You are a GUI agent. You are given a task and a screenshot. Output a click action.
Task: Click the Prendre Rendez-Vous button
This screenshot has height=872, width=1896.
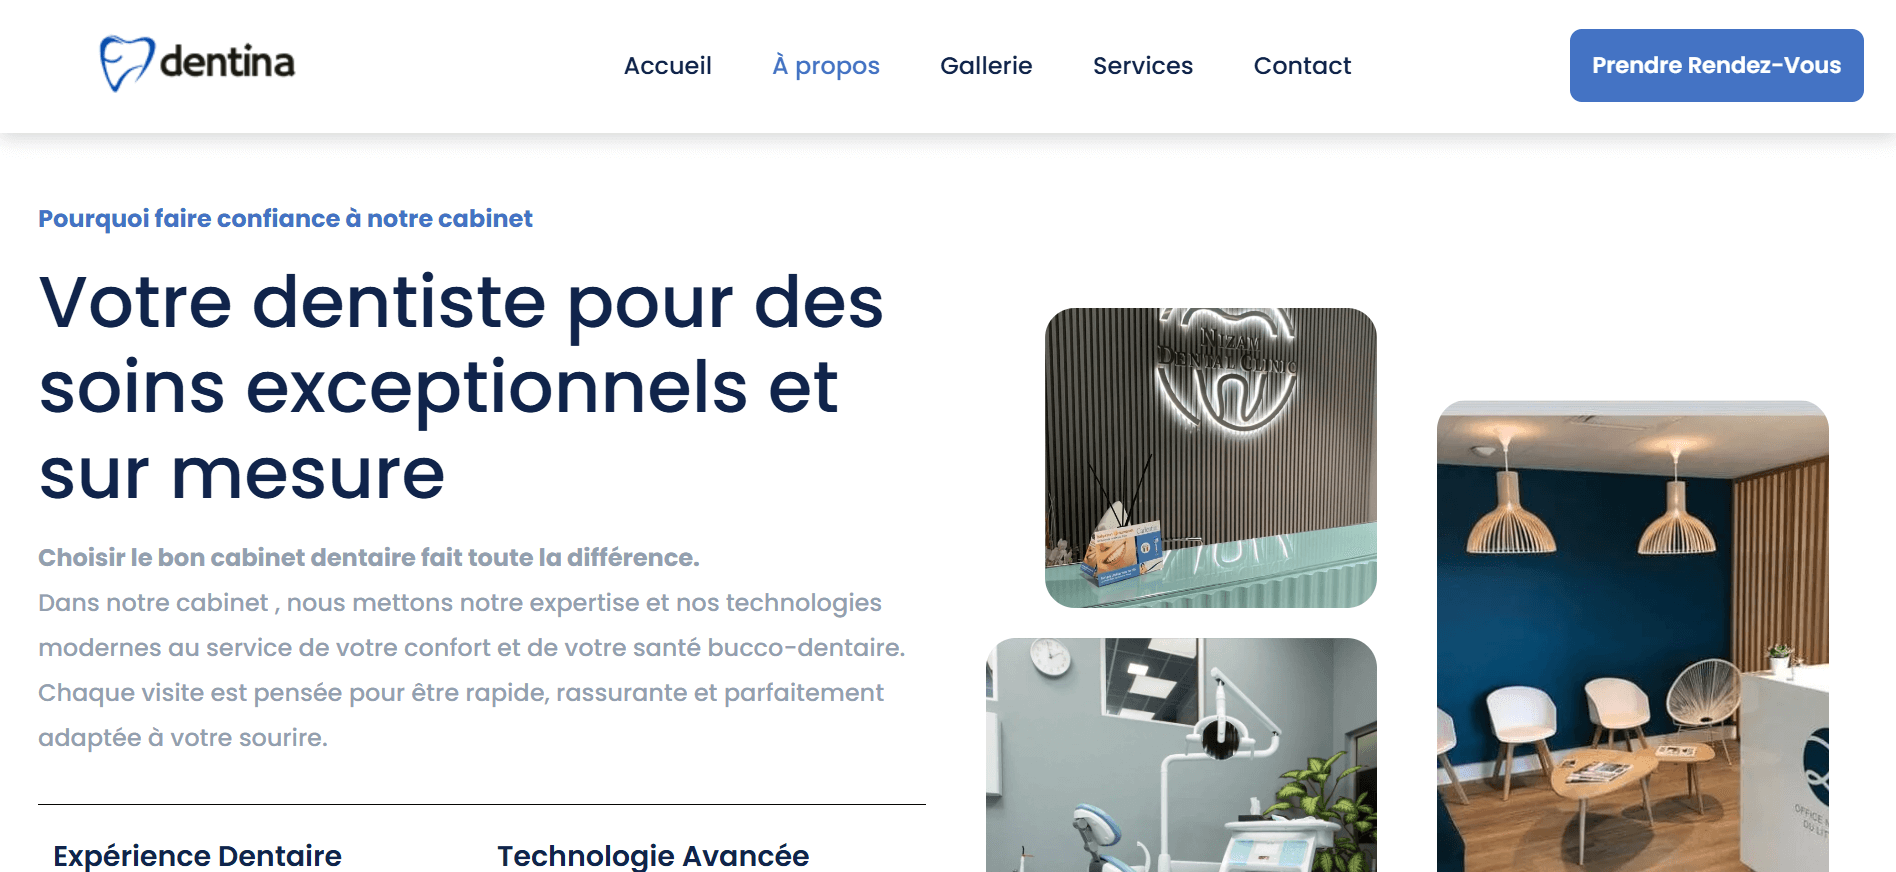(x=1716, y=65)
